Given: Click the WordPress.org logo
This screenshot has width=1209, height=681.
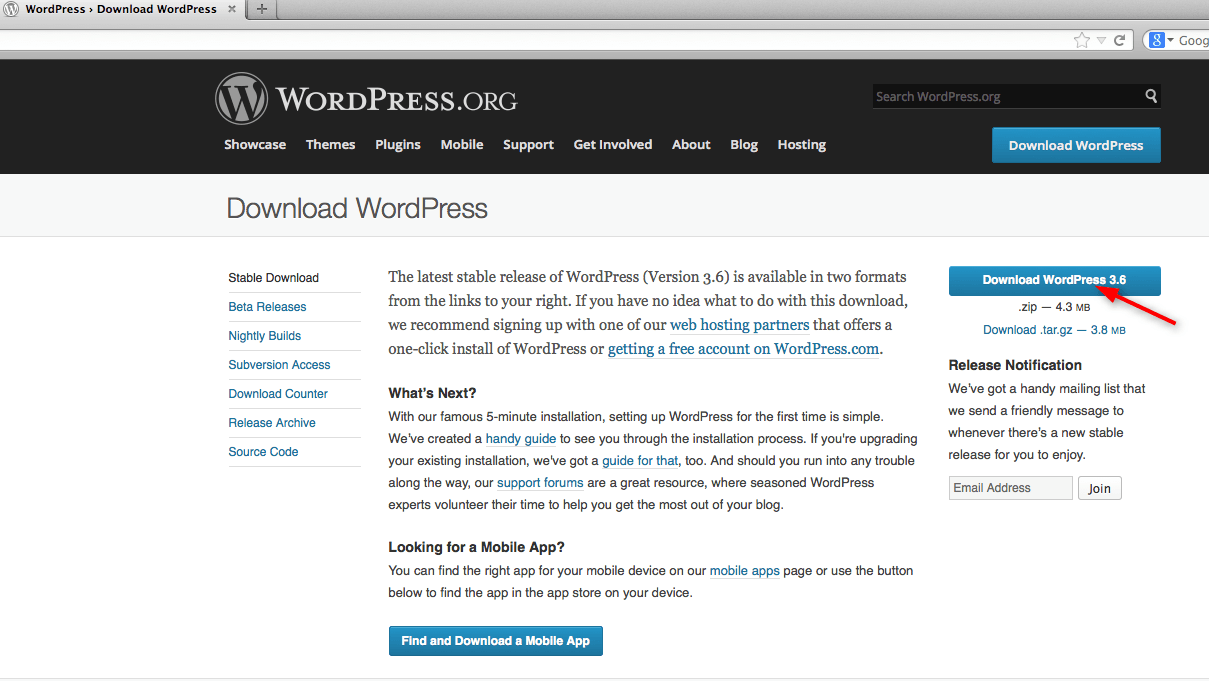Looking at the screenshot, I should 366,99.
